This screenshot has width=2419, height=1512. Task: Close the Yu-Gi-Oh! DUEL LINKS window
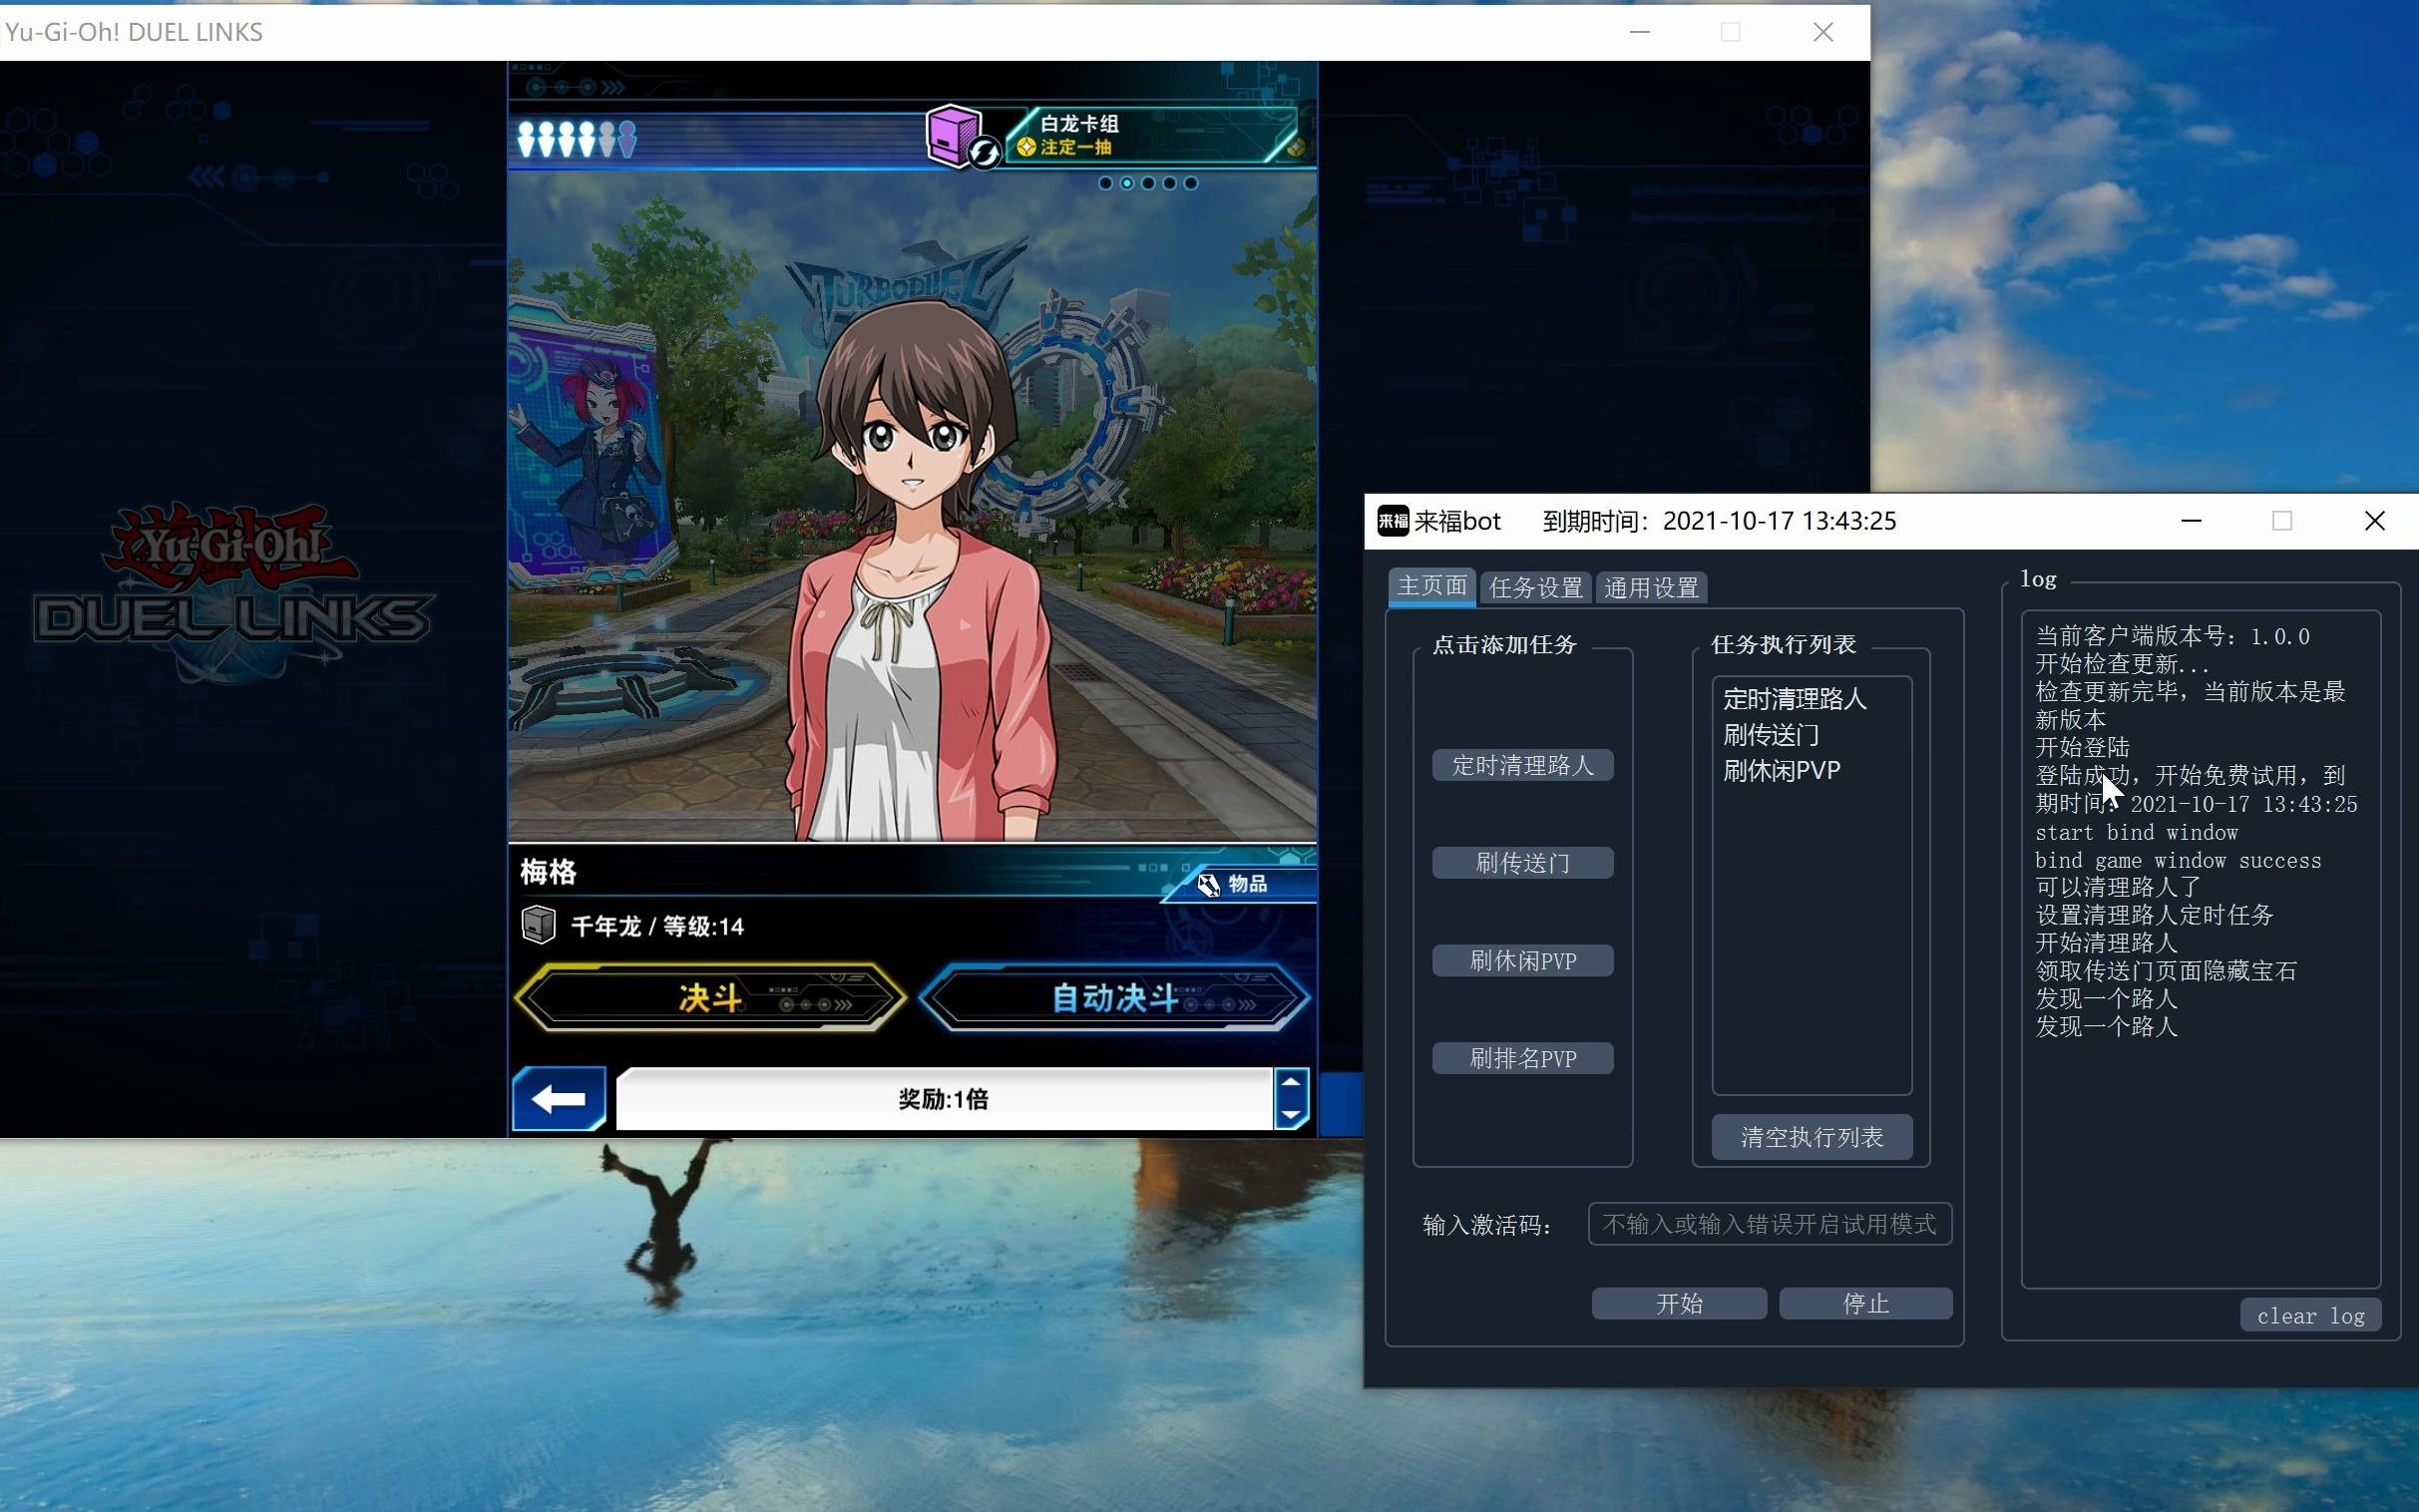pos(1823,32)
